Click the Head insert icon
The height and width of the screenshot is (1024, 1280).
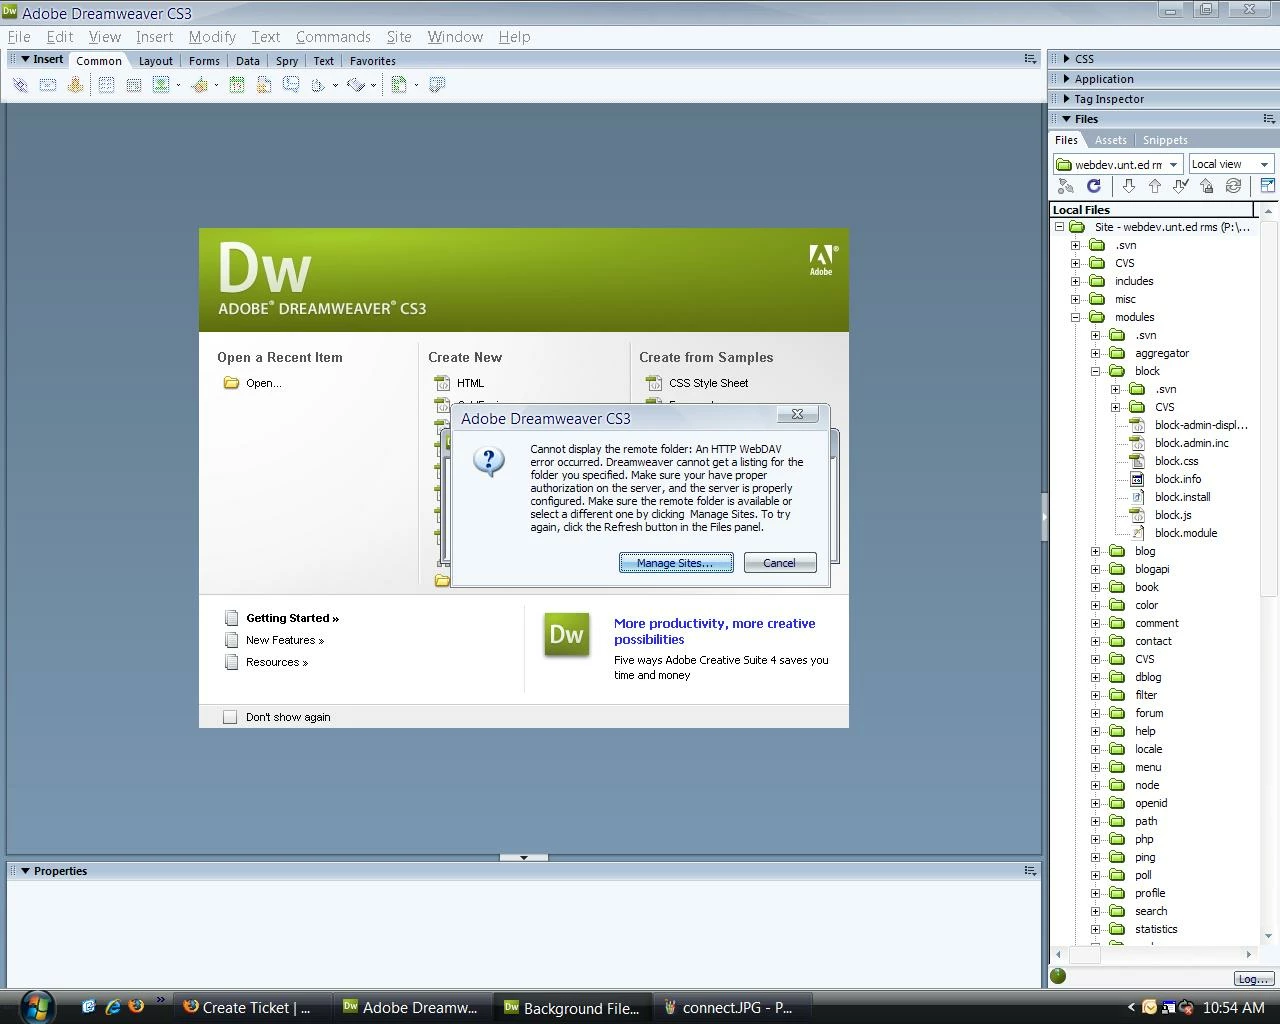click(x=318, y=85)
